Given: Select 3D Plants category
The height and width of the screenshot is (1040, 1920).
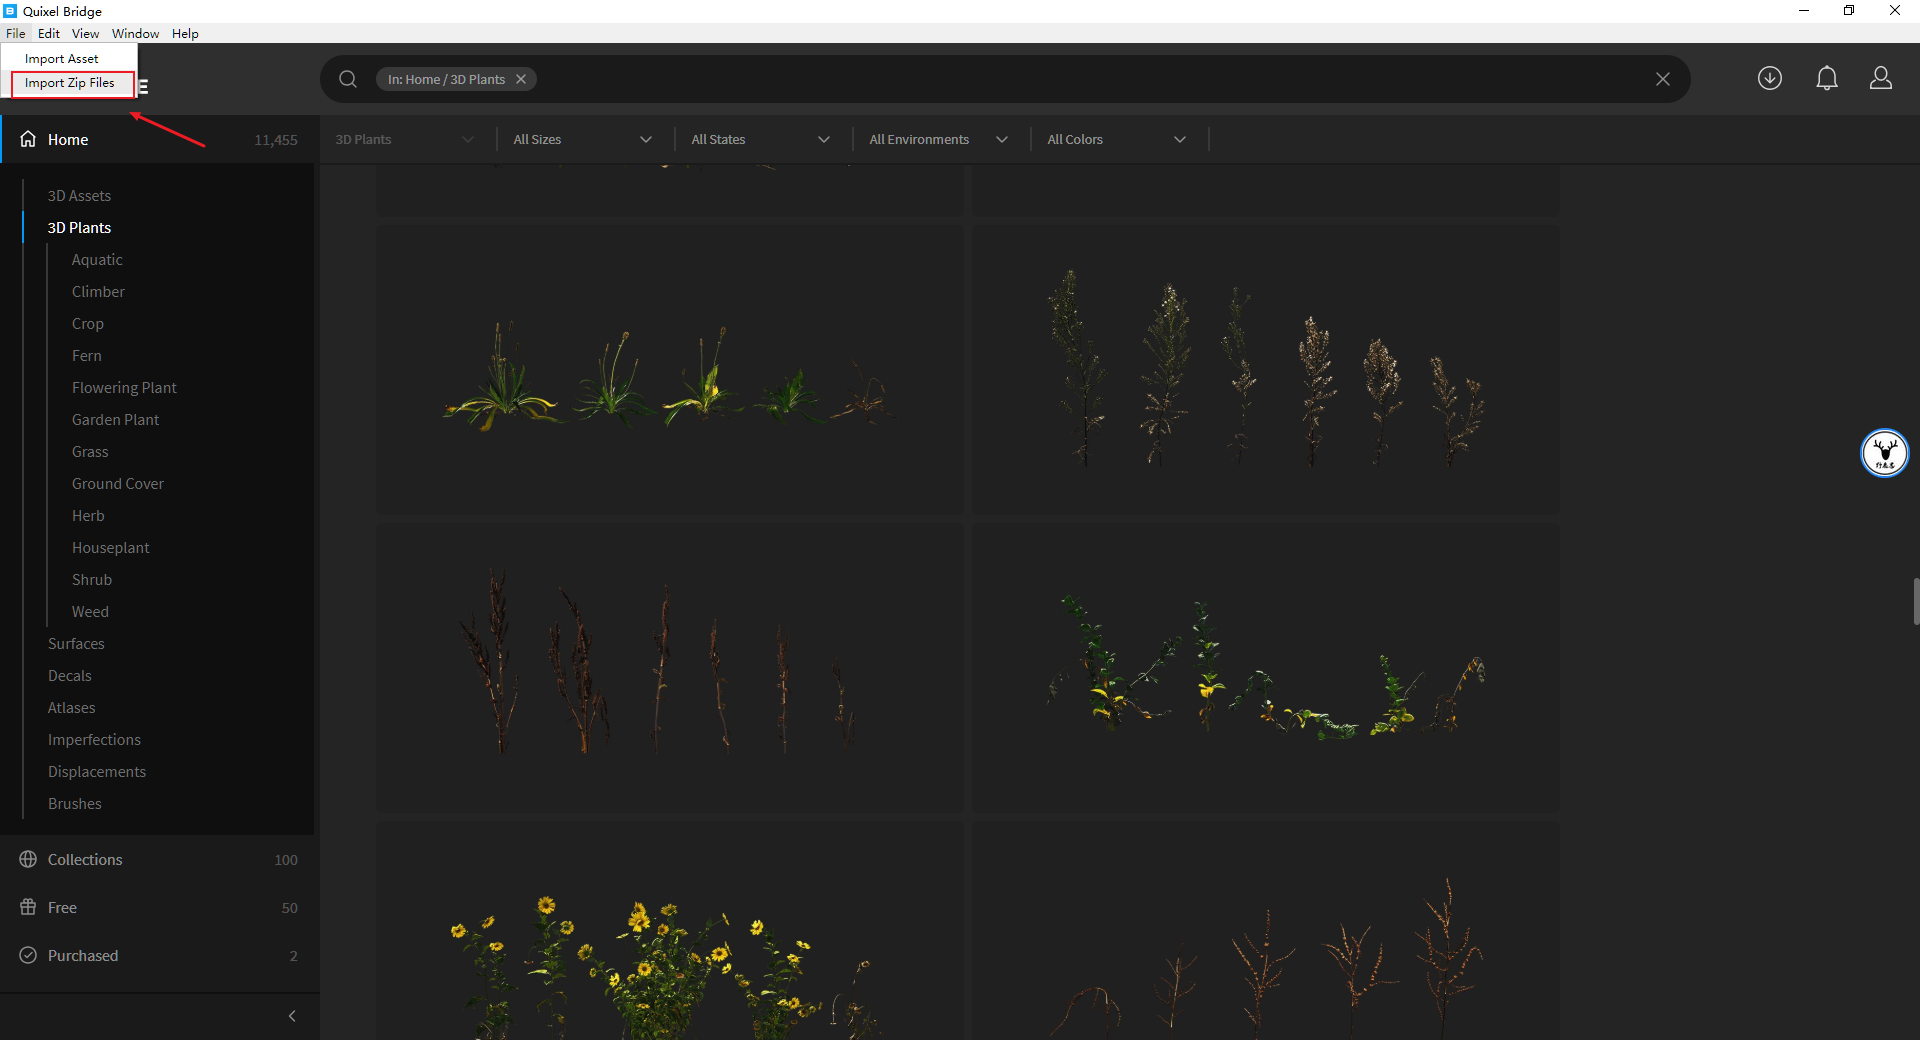Looking at the screenshot, I should coord(79,228).
